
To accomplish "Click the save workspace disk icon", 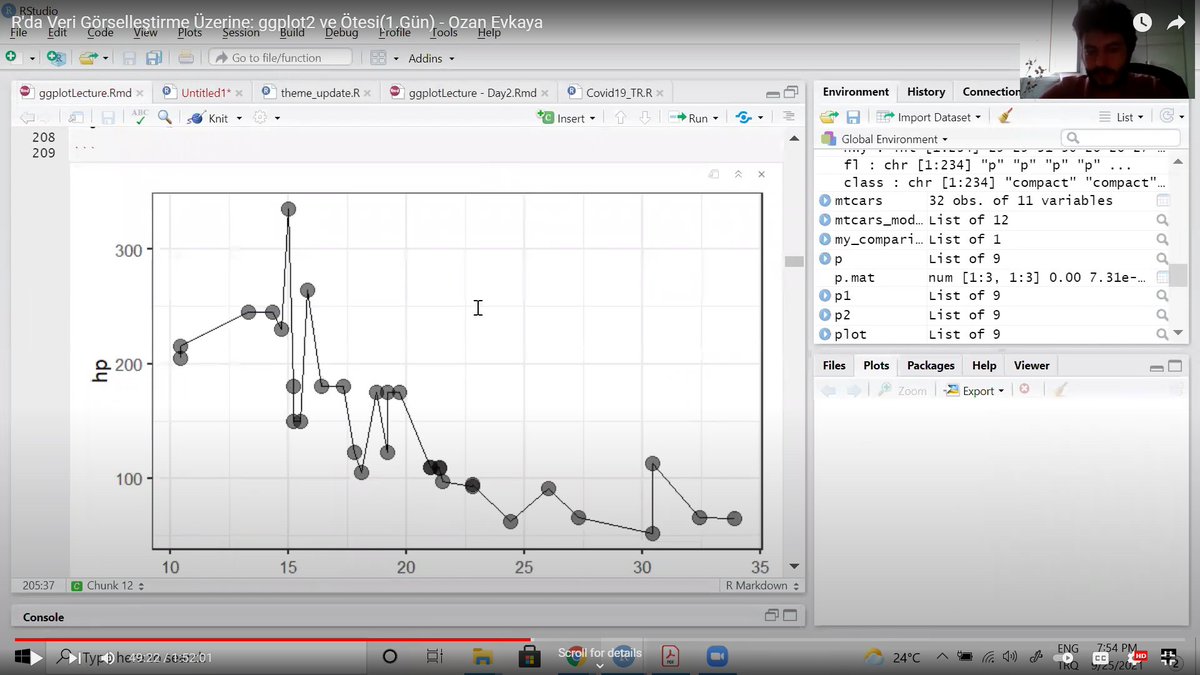I will tap(853, 117).
